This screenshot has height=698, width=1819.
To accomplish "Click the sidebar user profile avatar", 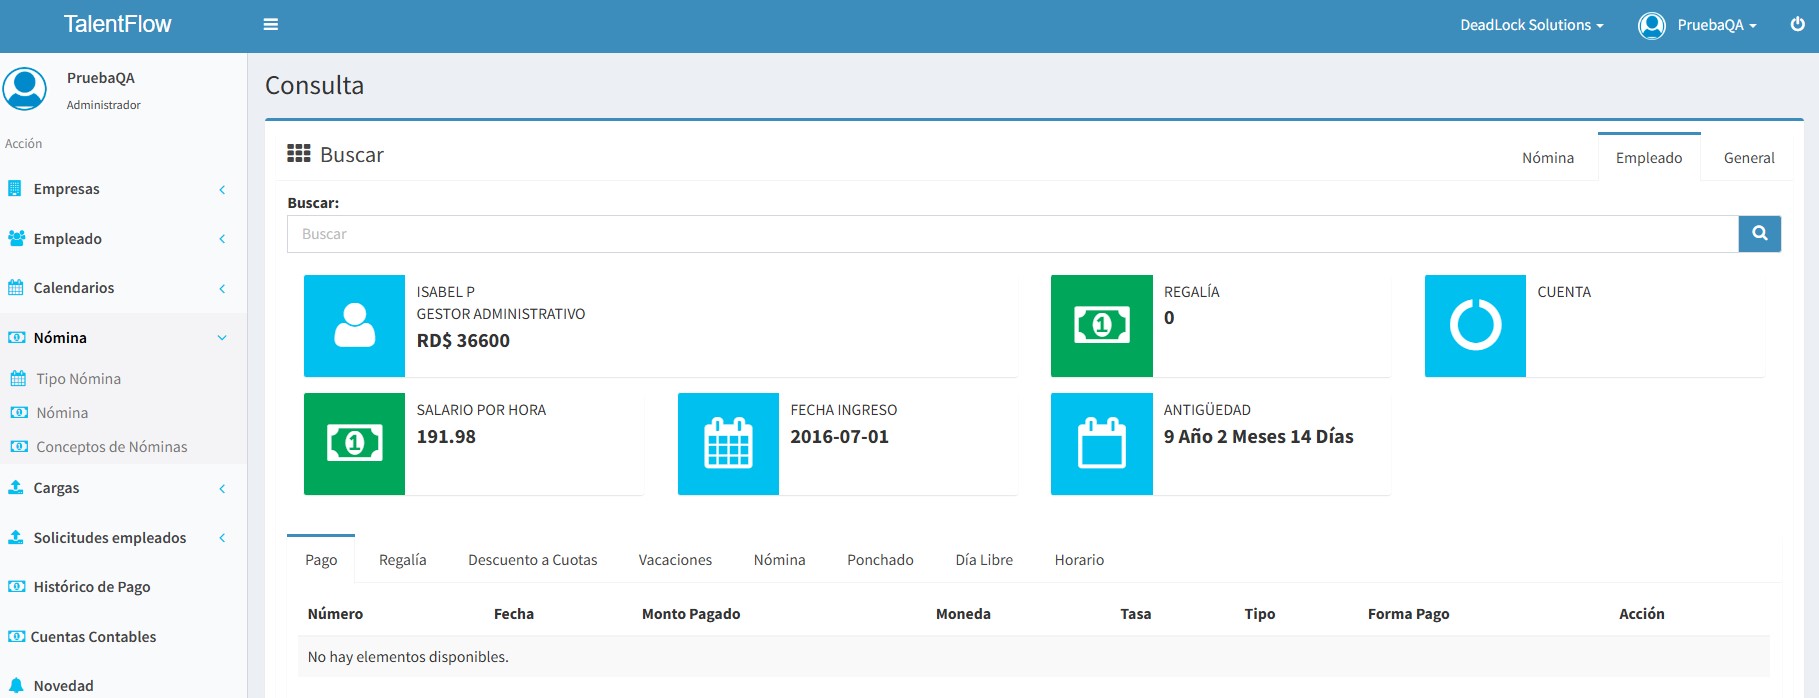I will (25, 88).
